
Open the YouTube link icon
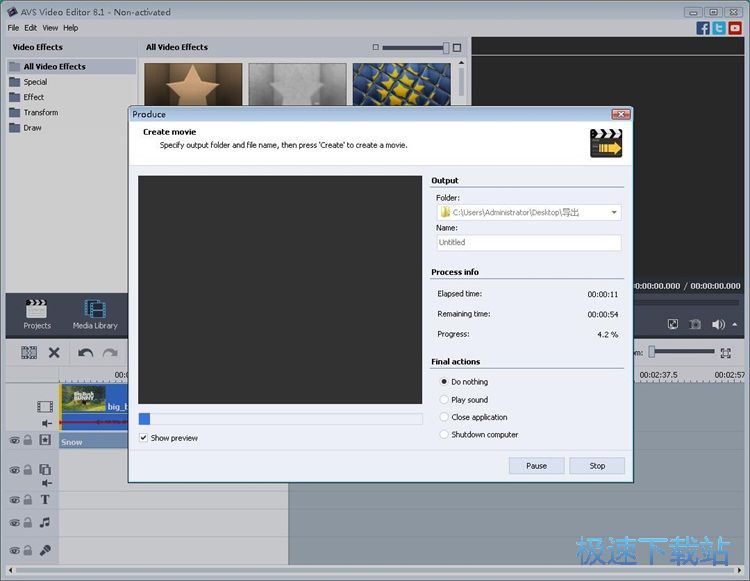(735, 28)
